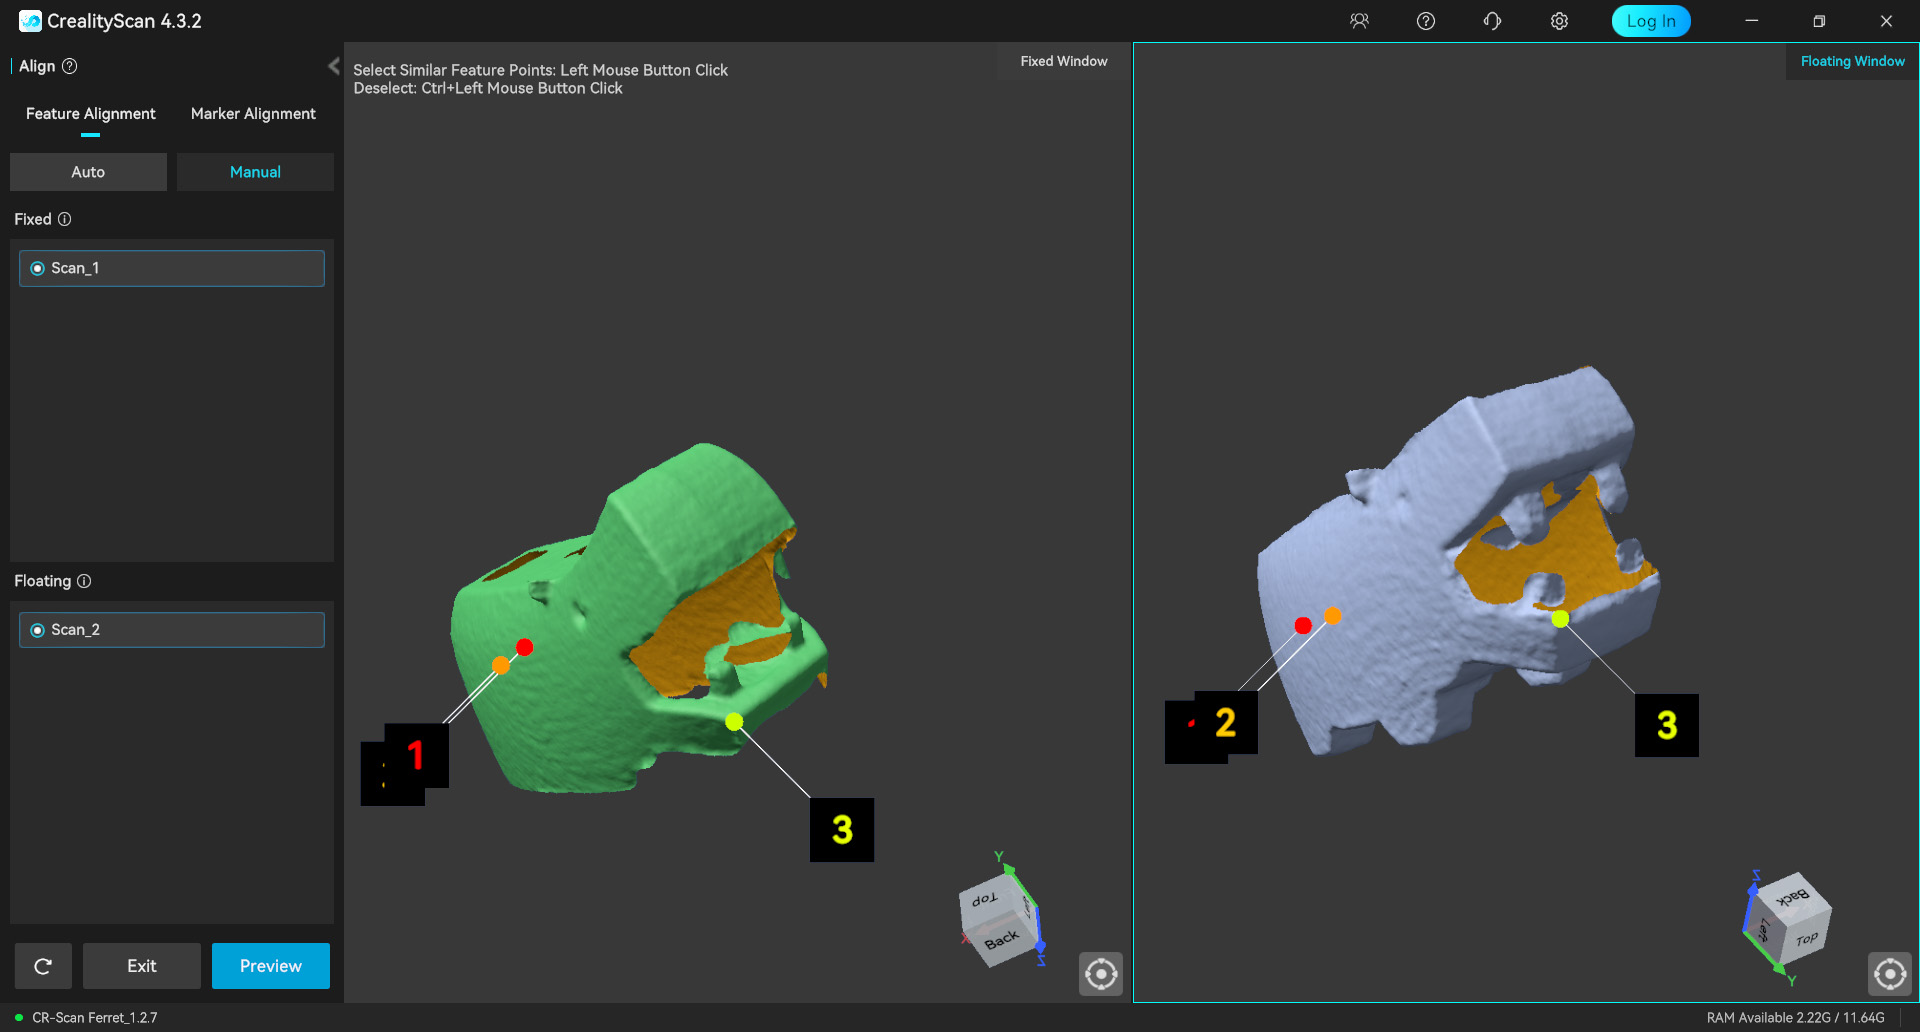Collapse the left Align panel arrow
The image size is (1920, 1032).
pos(334,66)
